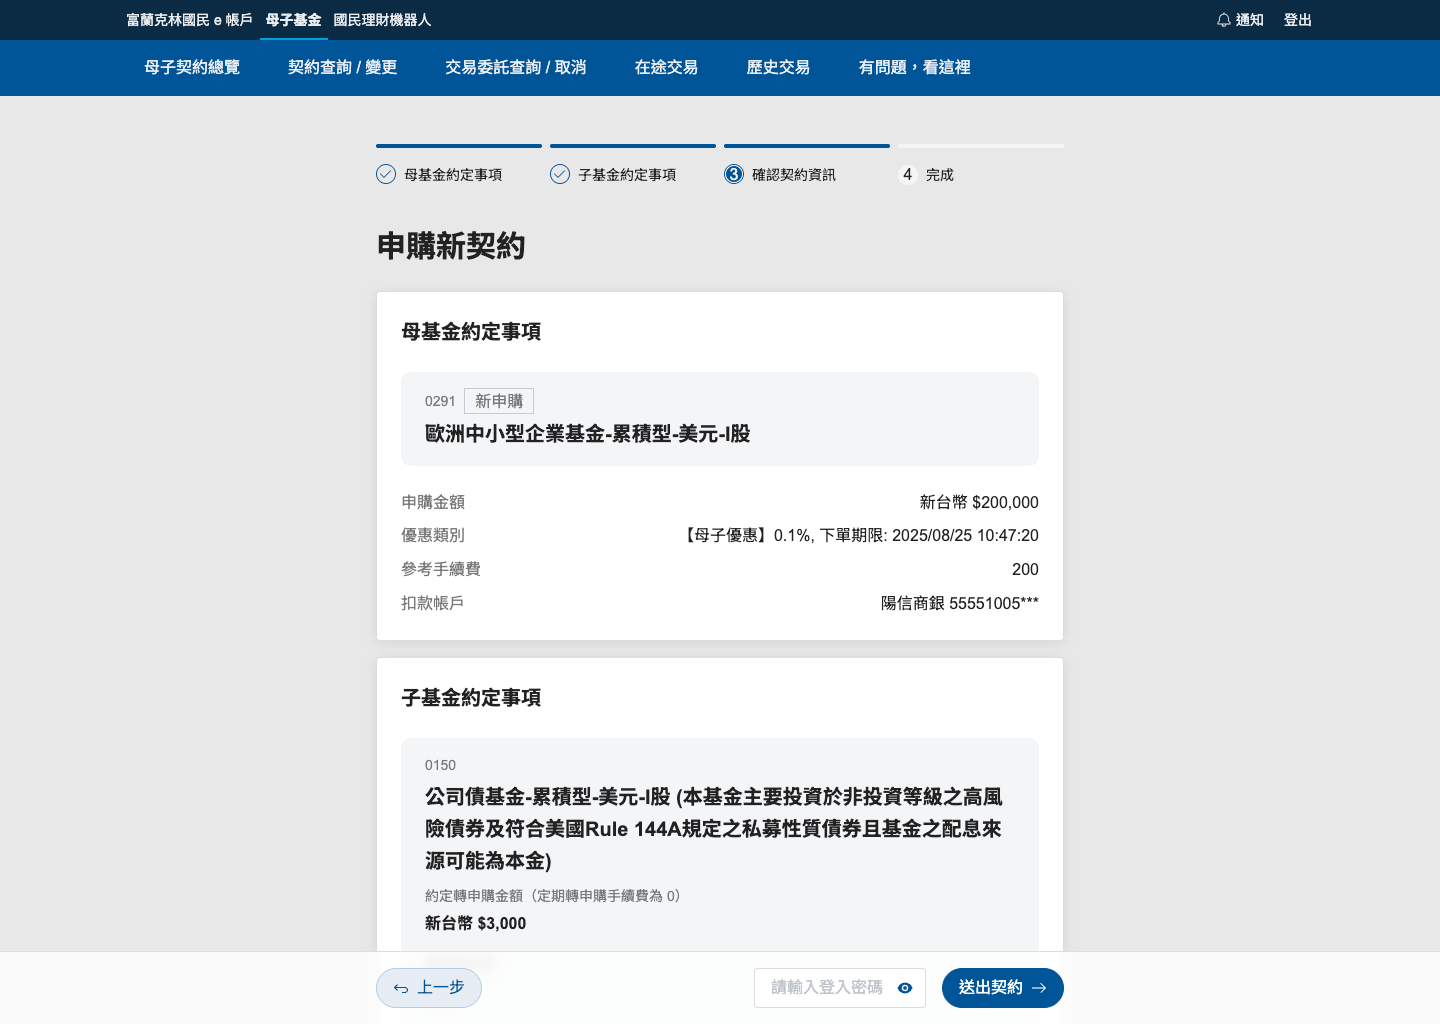Image resolution: width=1440 pixels, height=1024 pixels.
Task: Click the 新申購 tag badge
Action: [x=499, y=401]
